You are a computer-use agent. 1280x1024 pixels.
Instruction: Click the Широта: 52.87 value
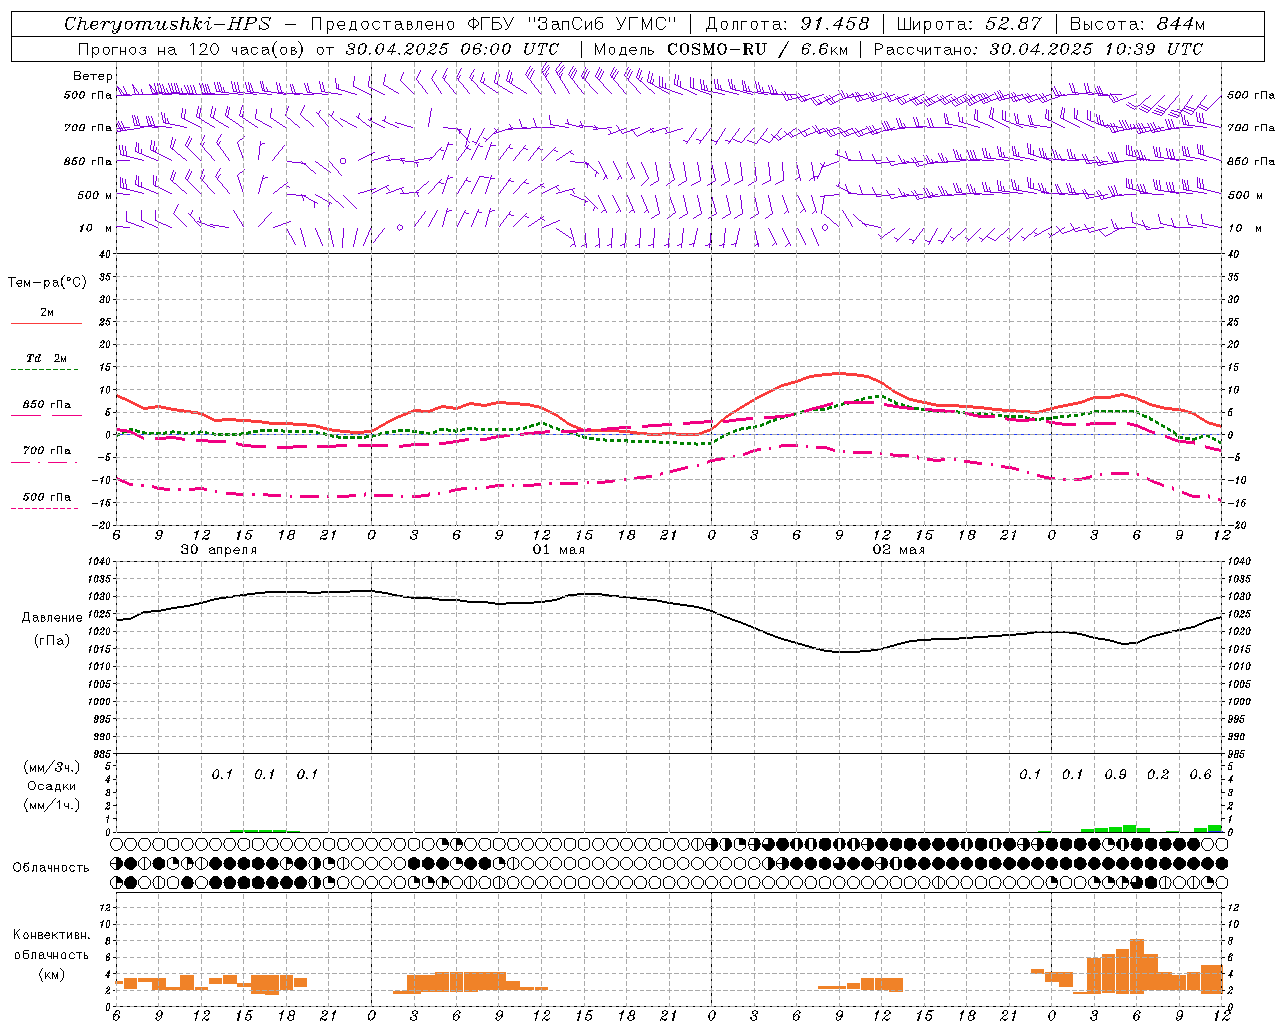click(969, 24)
